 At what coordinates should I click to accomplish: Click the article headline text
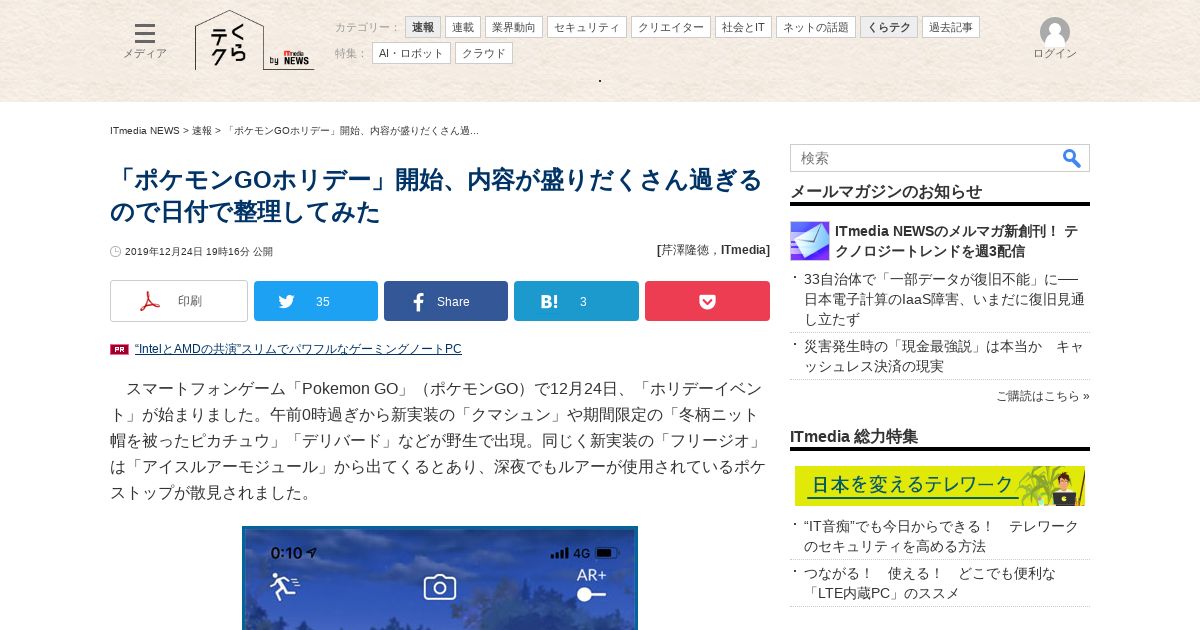click(436, 196)
